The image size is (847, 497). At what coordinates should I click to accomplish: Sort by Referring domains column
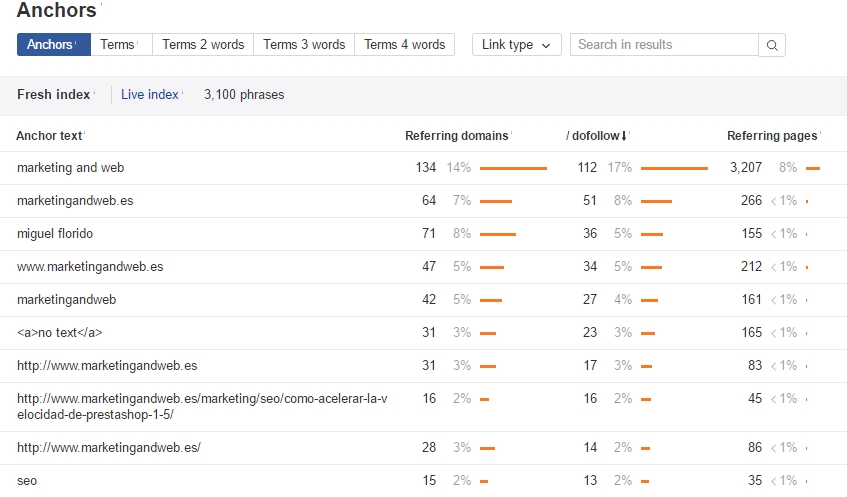[x=456, y=136]
